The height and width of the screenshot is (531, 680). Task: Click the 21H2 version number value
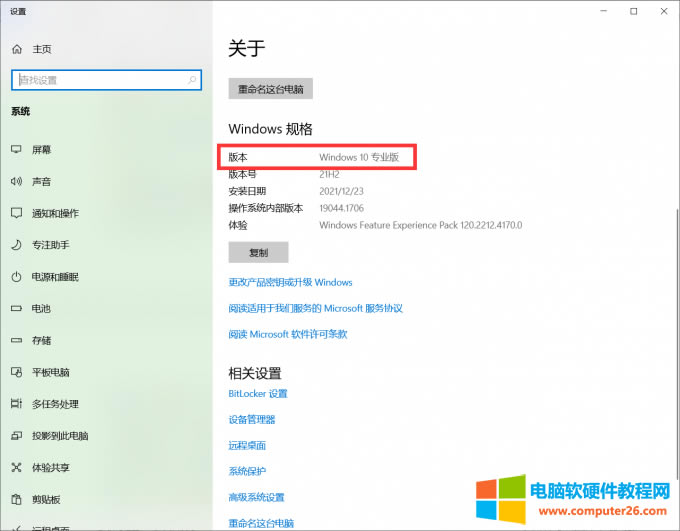[x=329, y=174]
